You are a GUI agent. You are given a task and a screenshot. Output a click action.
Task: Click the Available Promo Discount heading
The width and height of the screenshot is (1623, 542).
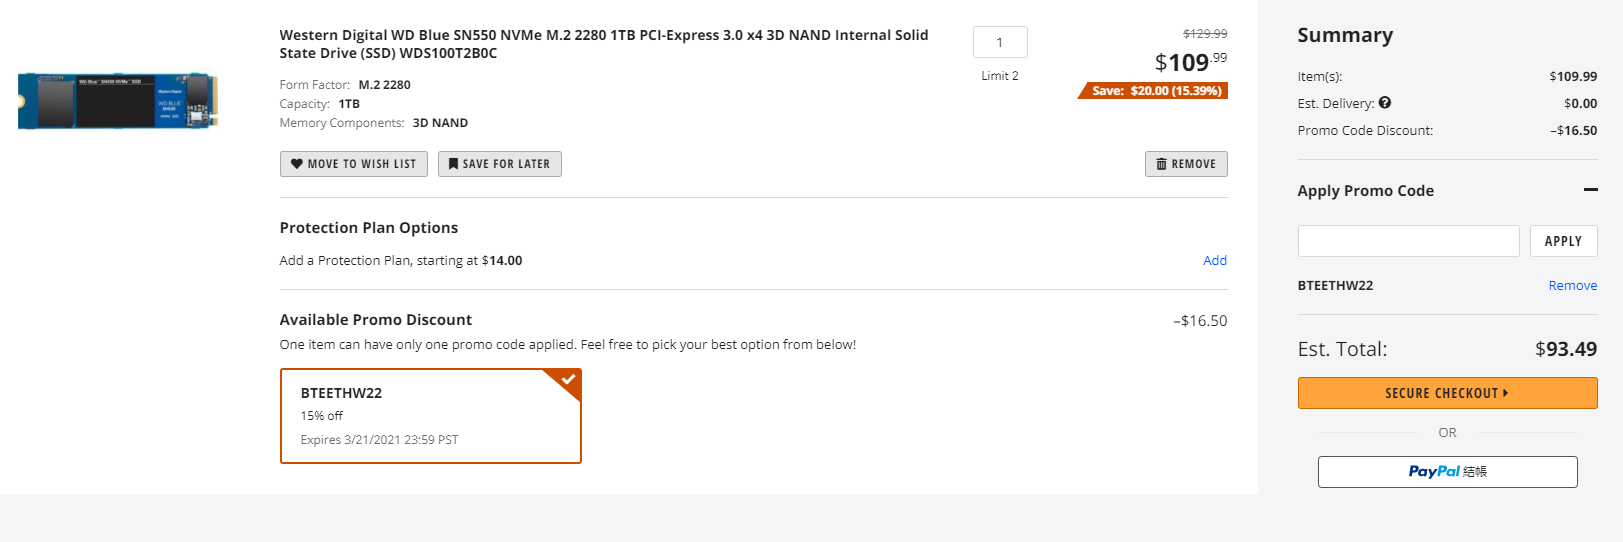point(375,320)
